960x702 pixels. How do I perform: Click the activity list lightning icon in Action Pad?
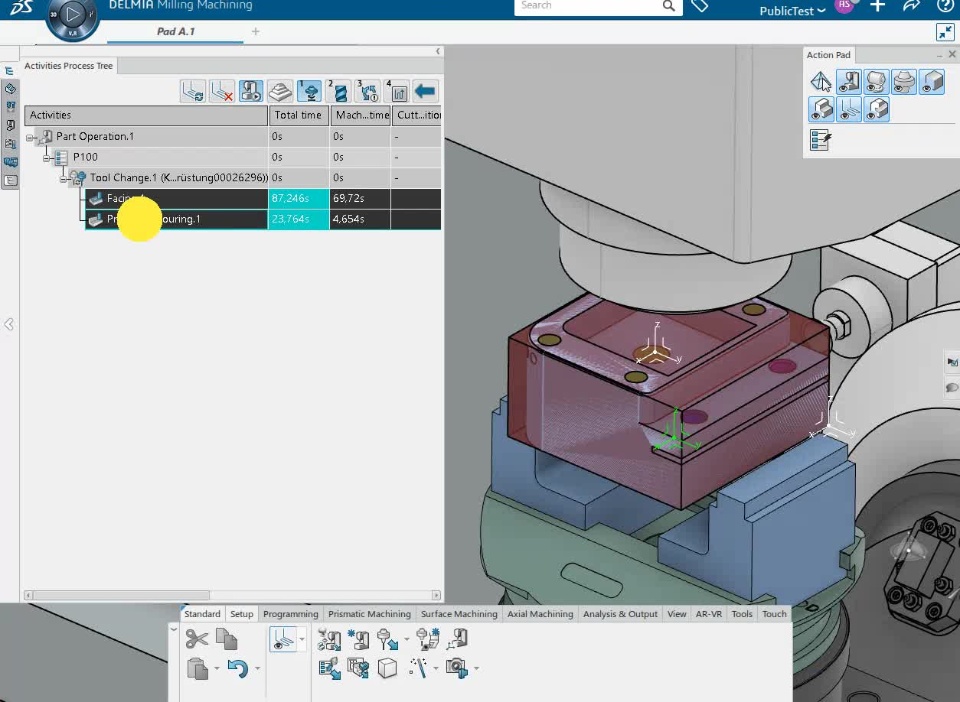coord(820,140)
